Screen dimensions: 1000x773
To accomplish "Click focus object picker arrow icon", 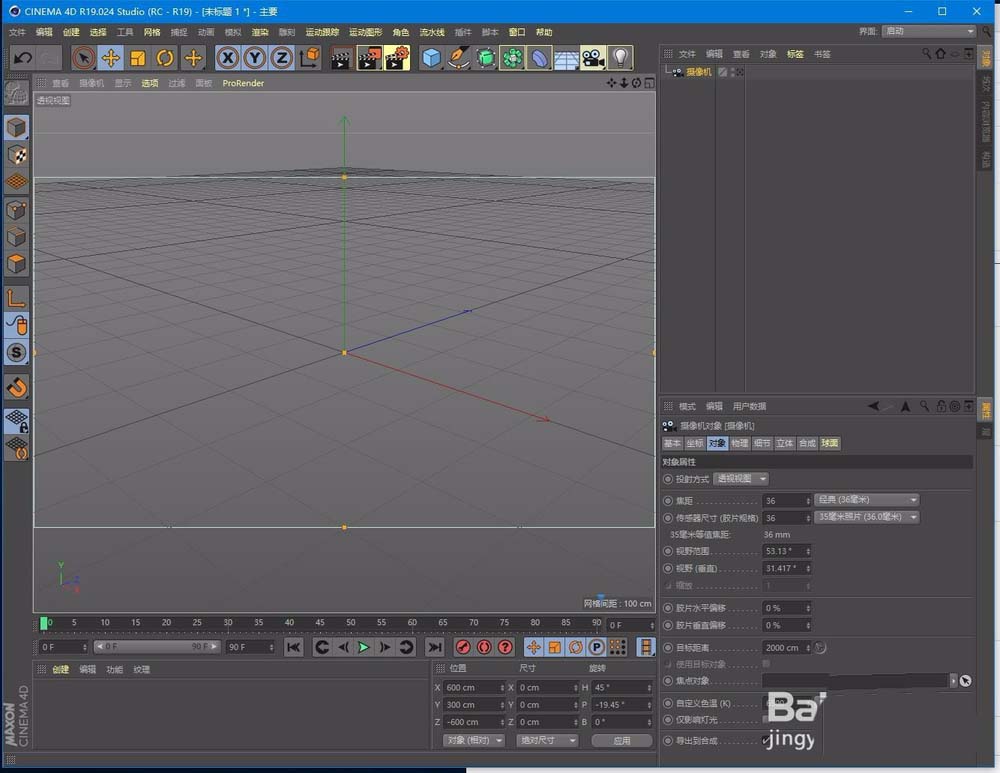I will click(x=966, y=681).
